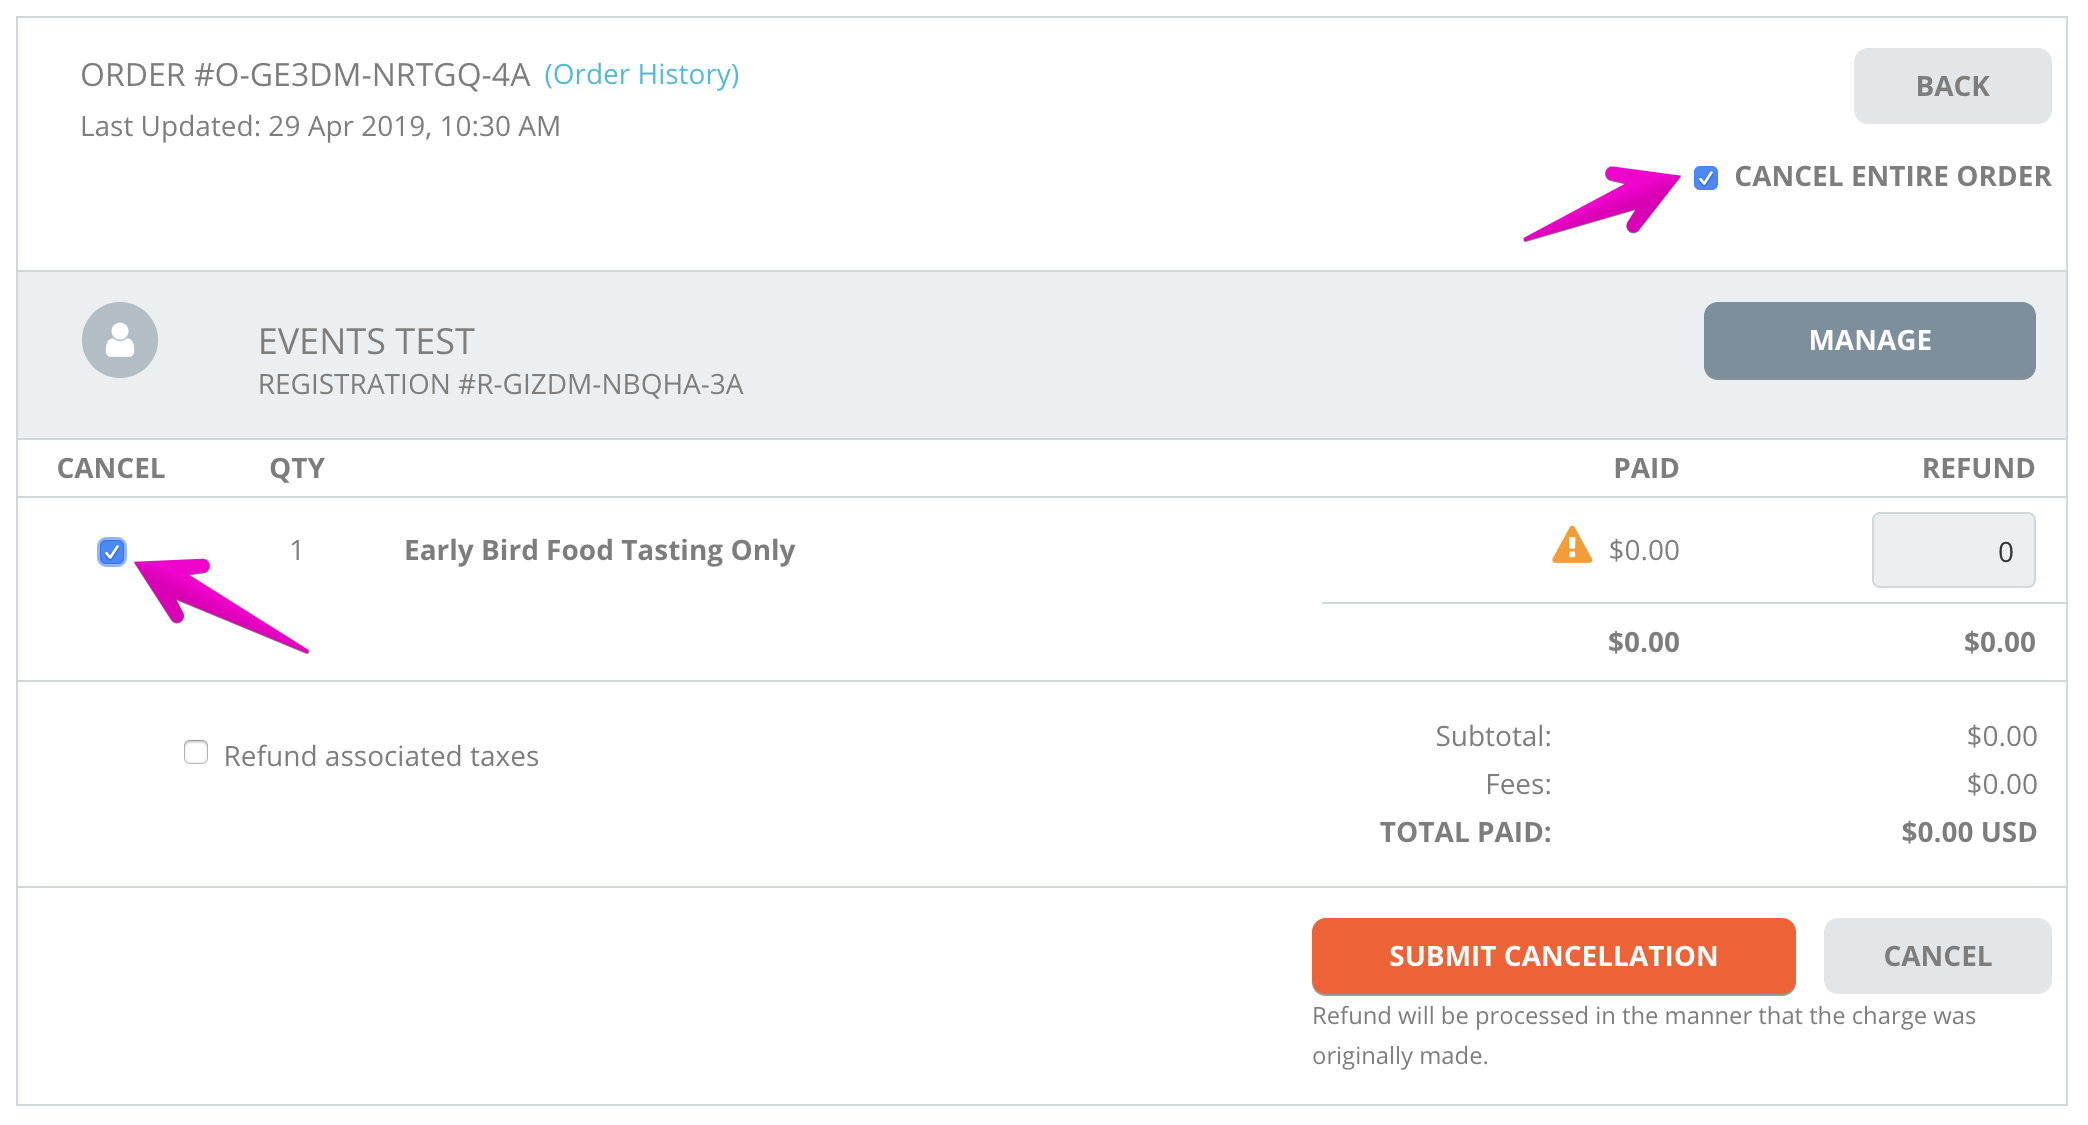Click the Events Test registrant name
Image resolution: width=2088 pixels, height=1125 pixels.
[x=366, y=342]
